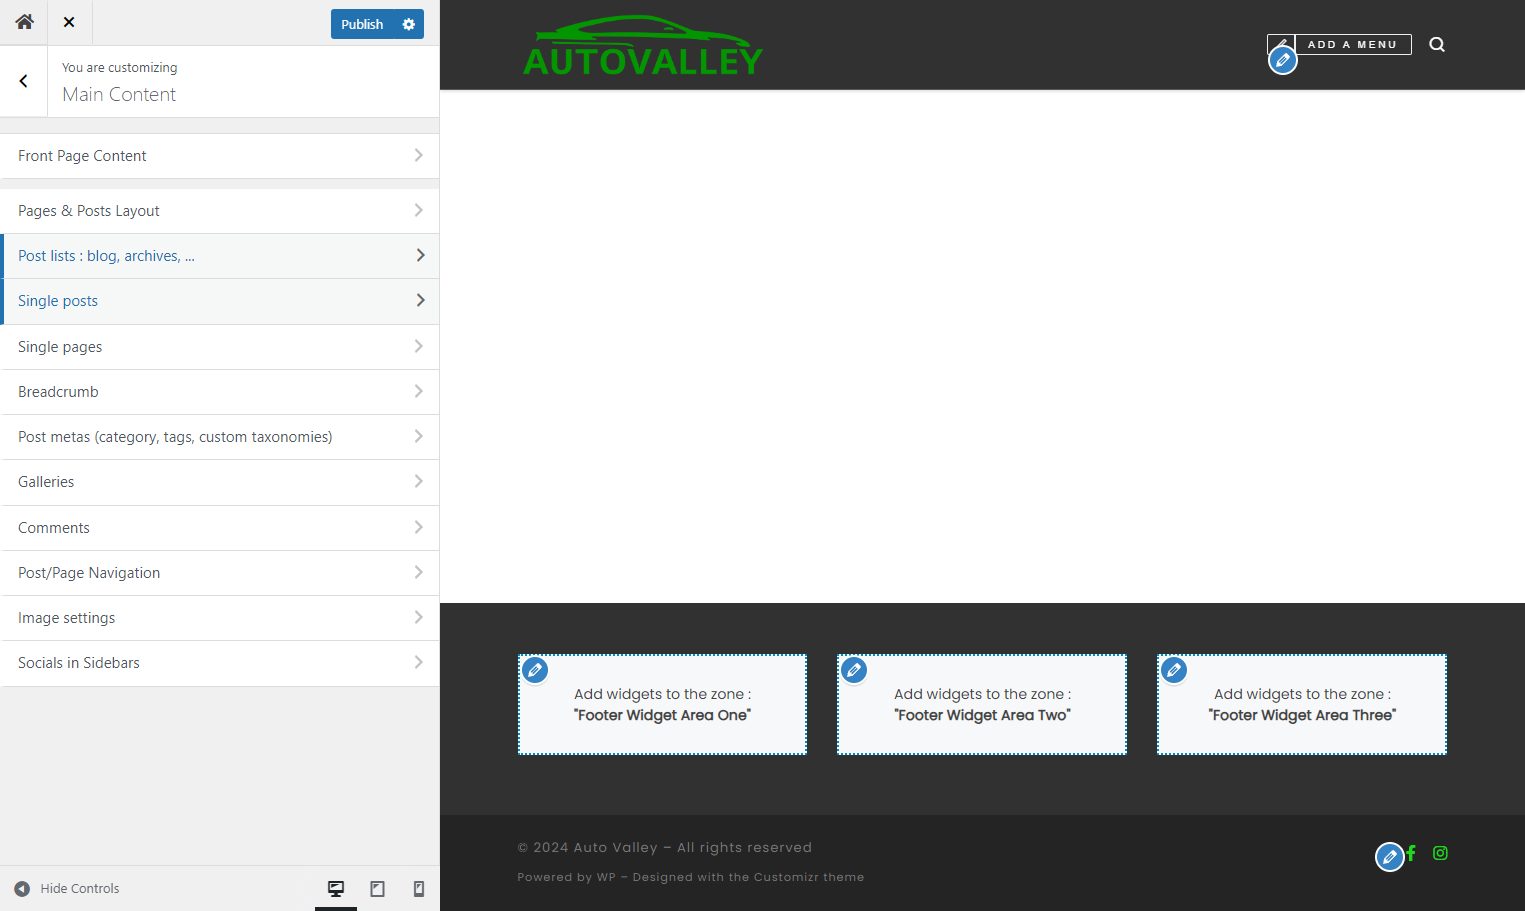Screen dimensions: 1525x911
Task: Select the Footer Widget Area One placeholder box
Action: click(662, 704)
